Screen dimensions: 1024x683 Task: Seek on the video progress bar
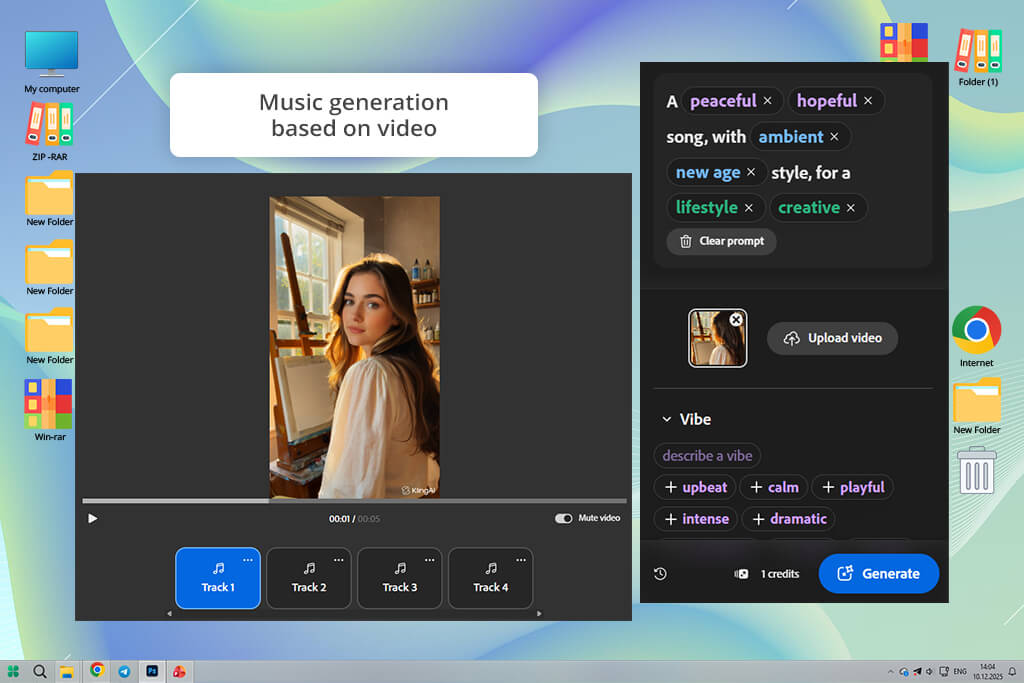(x=354, y=501)
